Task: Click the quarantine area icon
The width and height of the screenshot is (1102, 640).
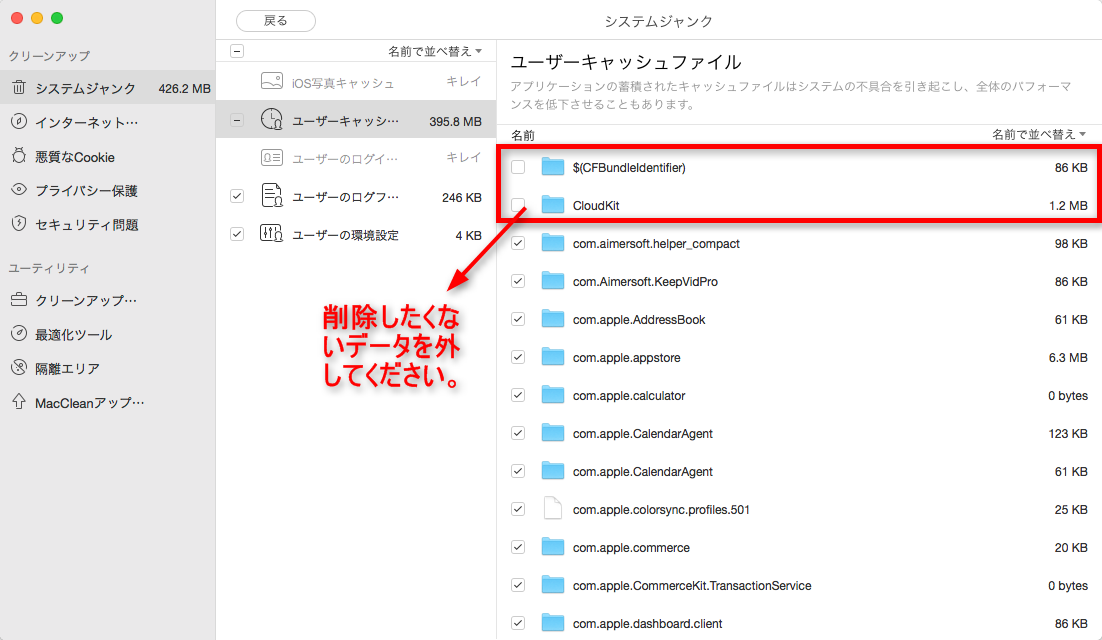Action: [x=19, y=367]
